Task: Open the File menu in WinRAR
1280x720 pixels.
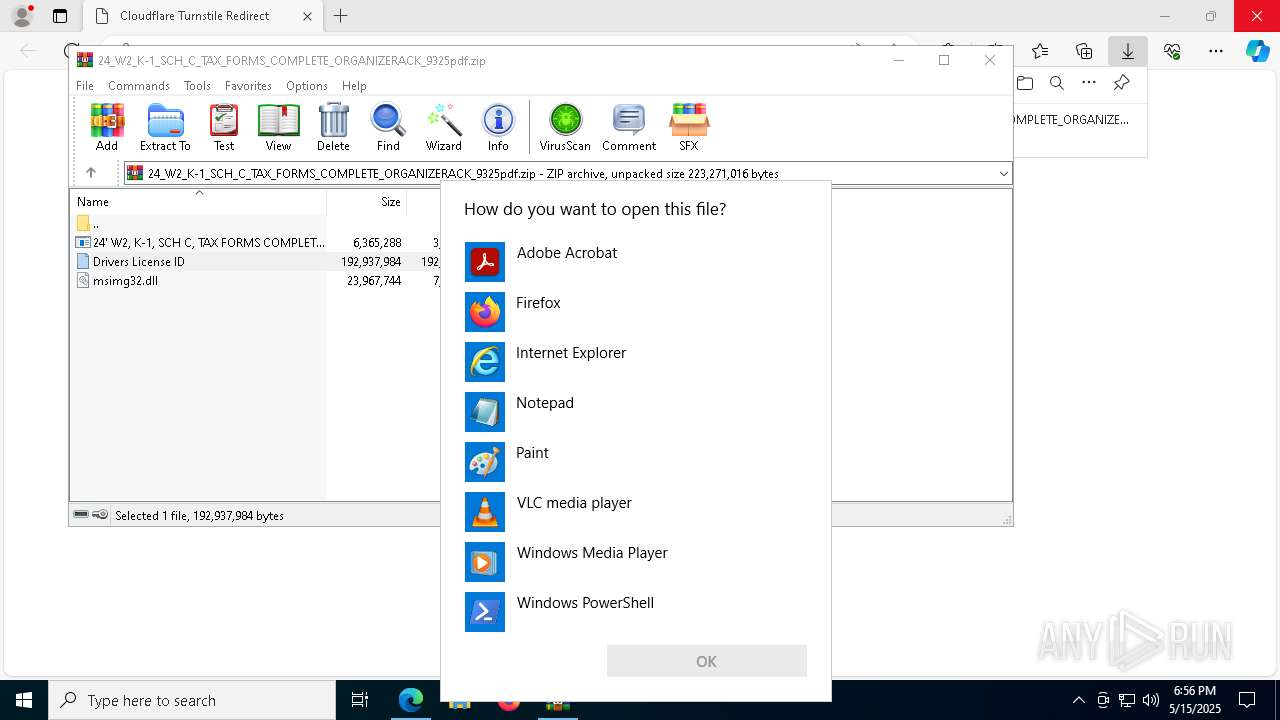Action: point(85,86)
